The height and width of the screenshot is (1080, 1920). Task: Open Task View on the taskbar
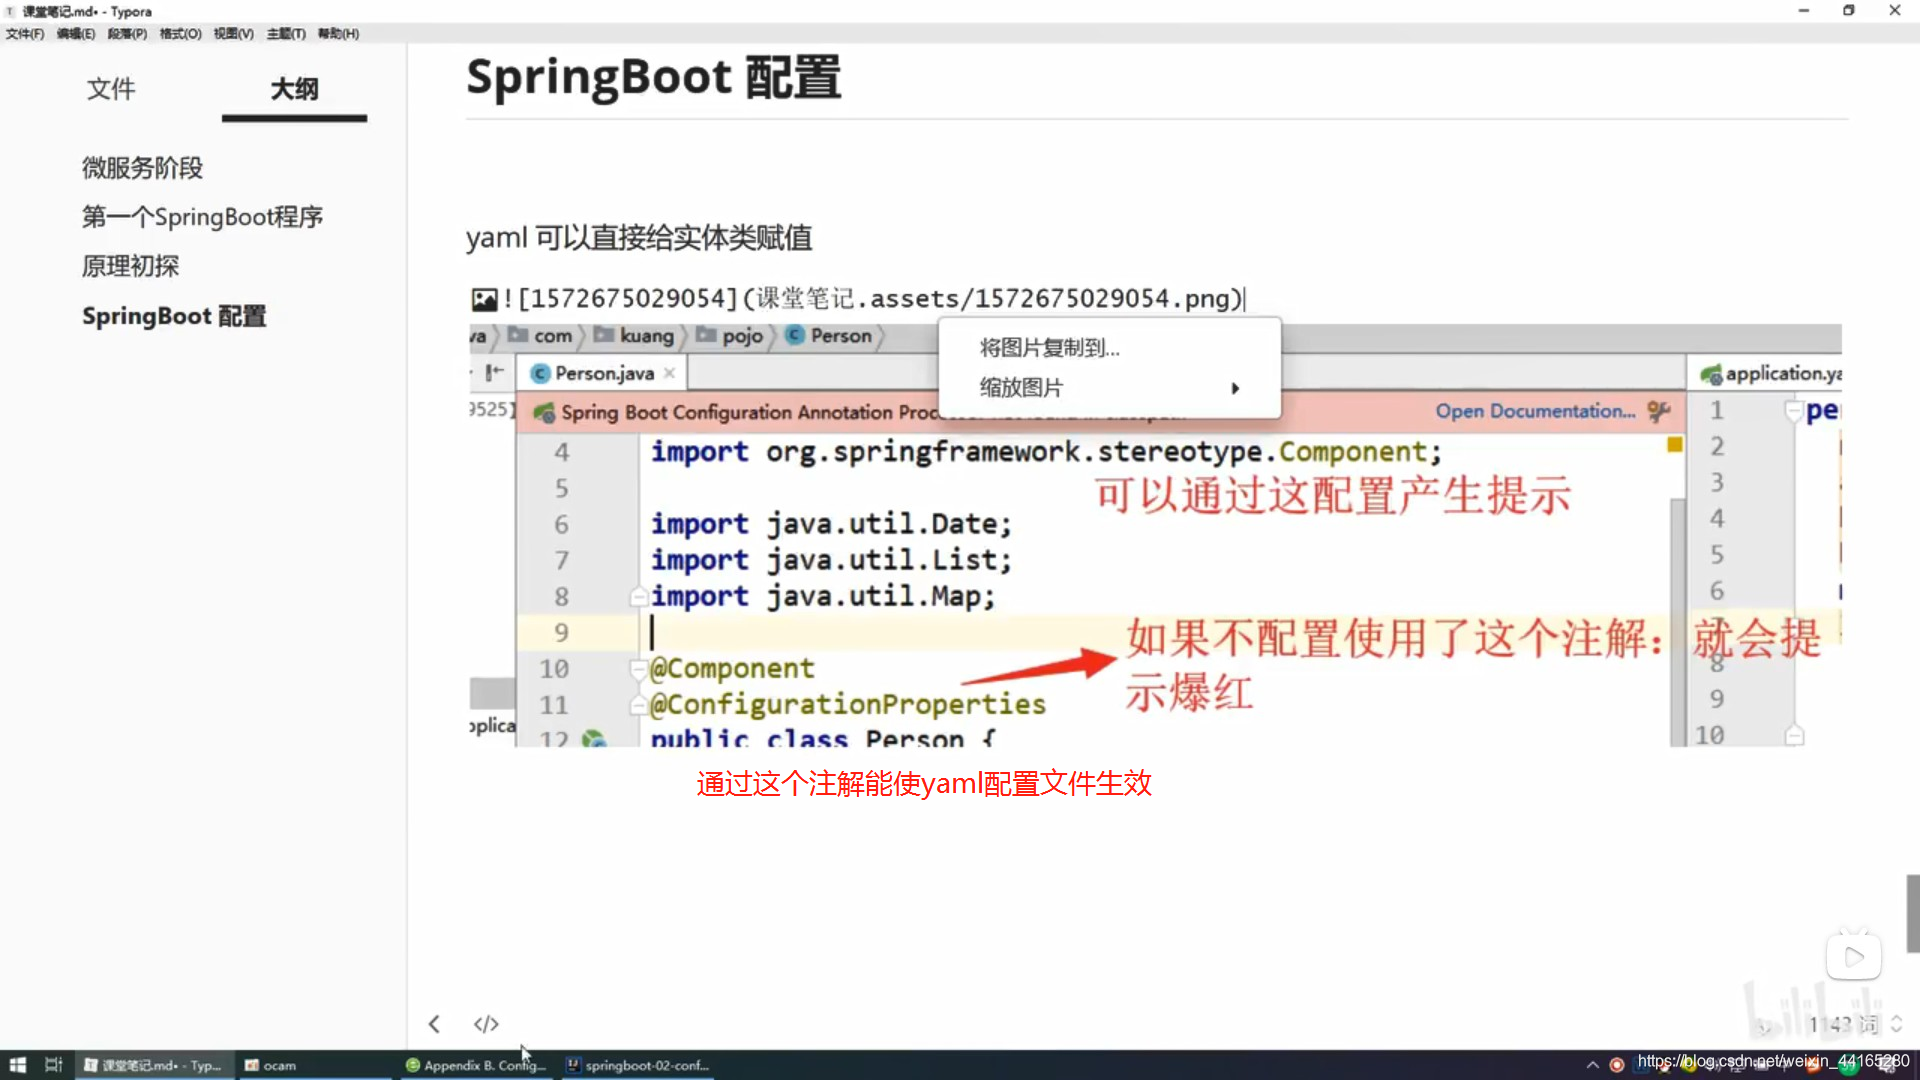coord(54,1065)
